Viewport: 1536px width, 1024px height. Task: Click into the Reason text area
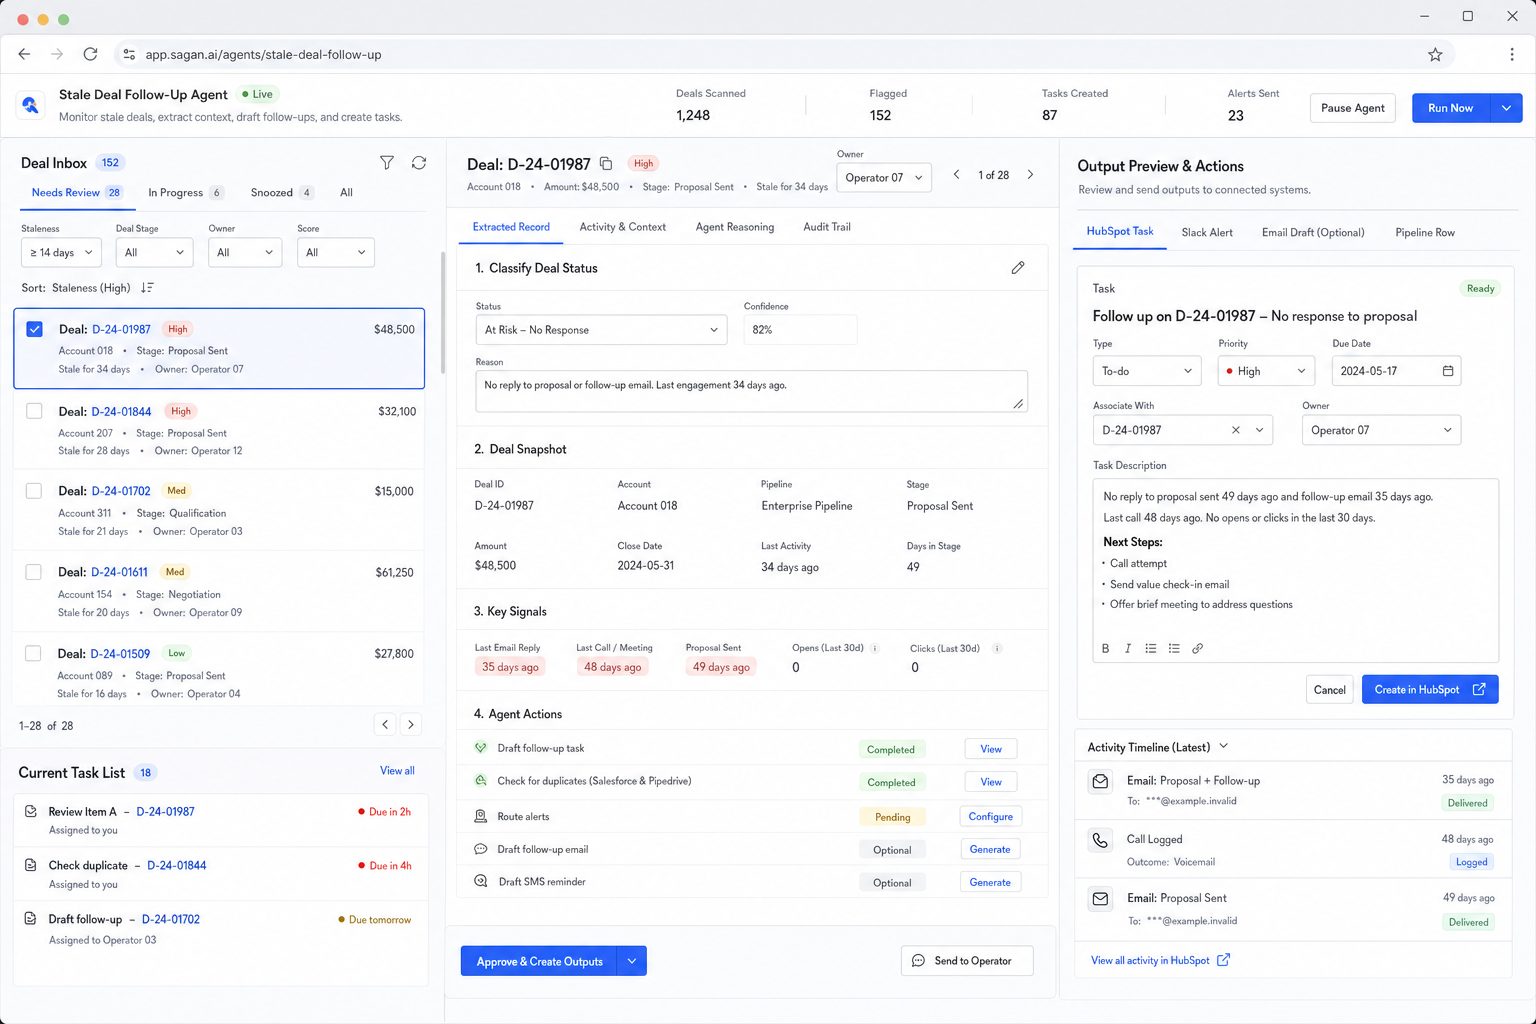[751, 391]
